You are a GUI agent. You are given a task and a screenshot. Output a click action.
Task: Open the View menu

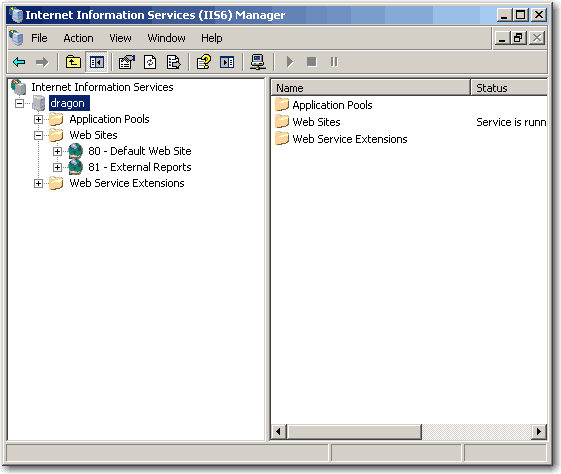[120, 38]
